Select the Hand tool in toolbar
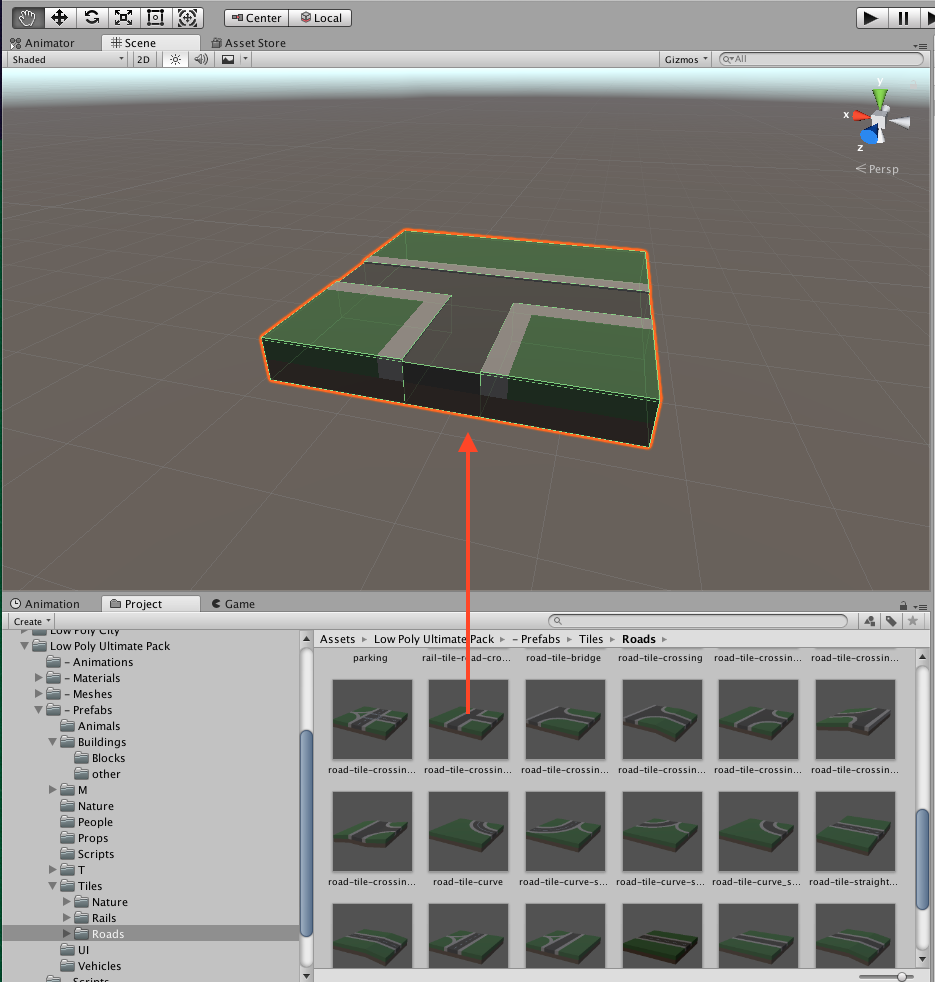The width and height of the screenshot is (935, 982). coord(27,17)
